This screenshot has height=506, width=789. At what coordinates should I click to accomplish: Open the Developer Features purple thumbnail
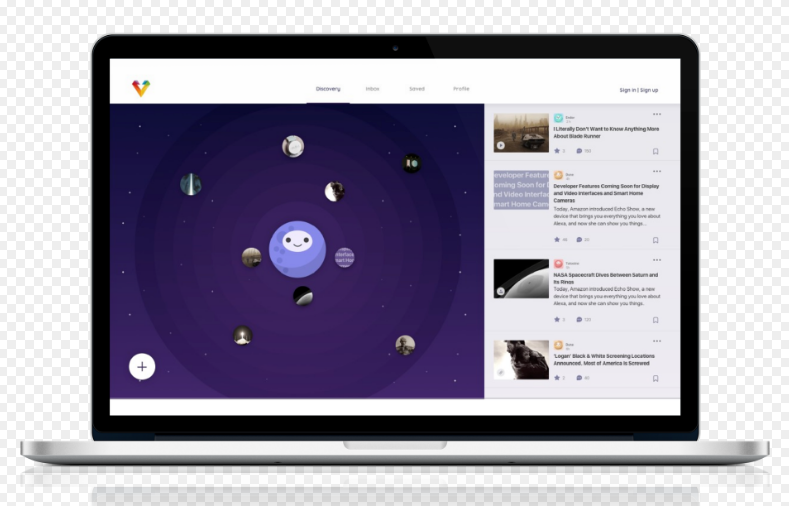[521, 190]
